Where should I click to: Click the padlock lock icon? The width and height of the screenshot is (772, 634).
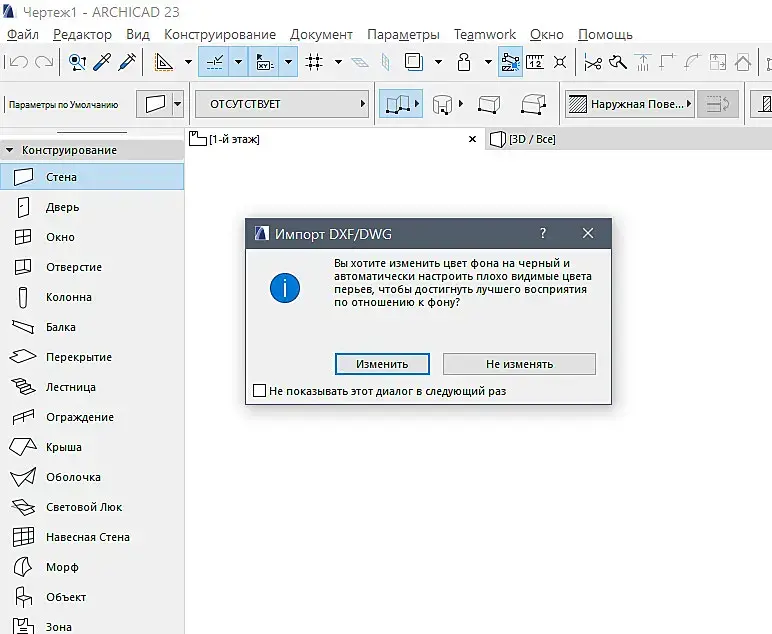(x=464, y=62)
